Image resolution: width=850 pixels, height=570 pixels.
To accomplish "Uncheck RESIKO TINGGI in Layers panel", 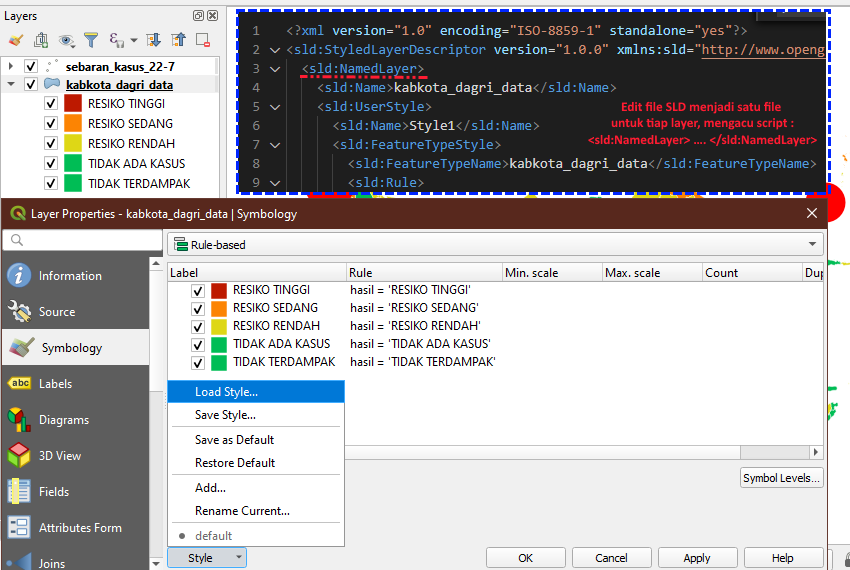I will 51,104.
